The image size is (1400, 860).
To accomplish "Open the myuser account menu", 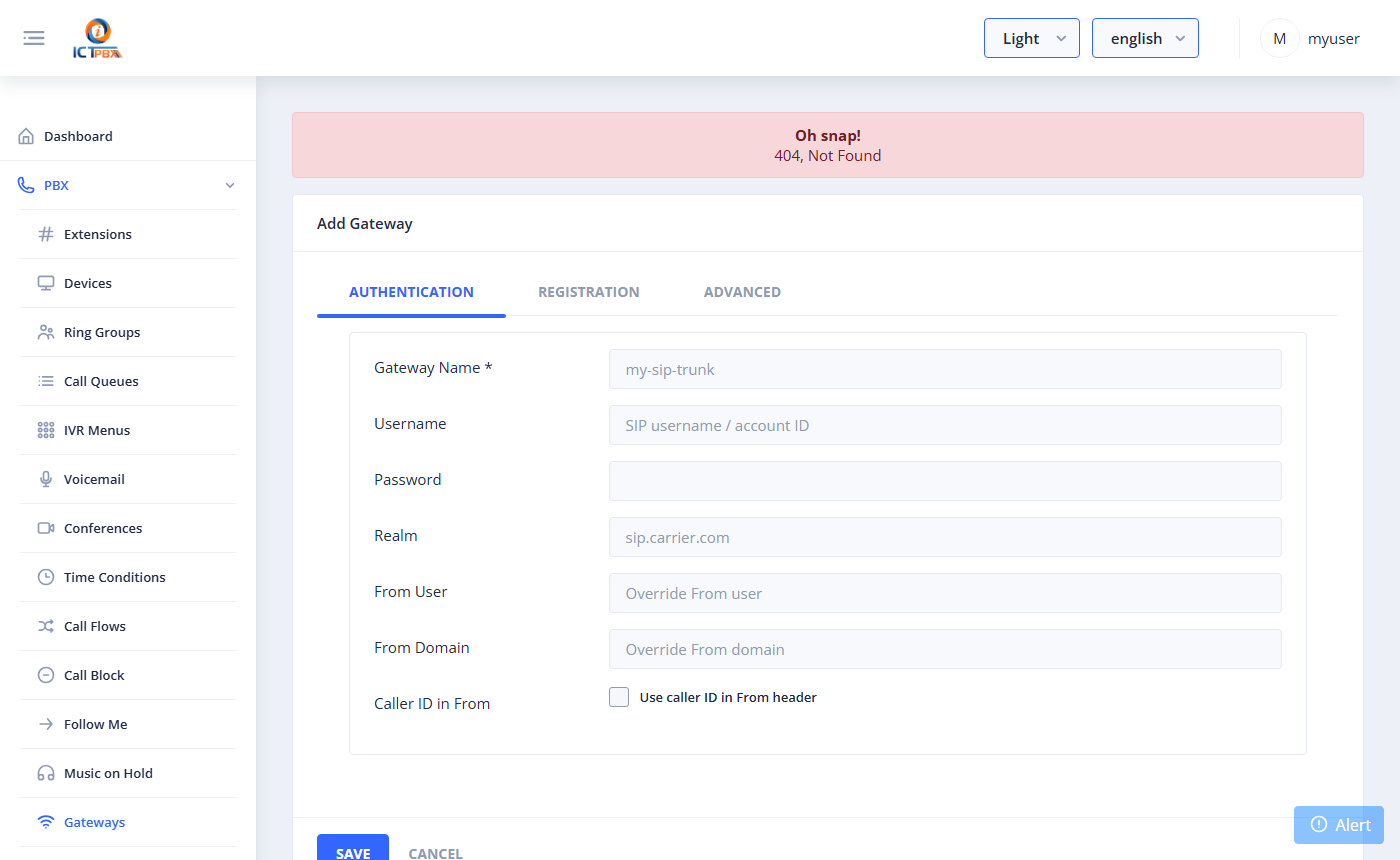I will click(1310, 38).
